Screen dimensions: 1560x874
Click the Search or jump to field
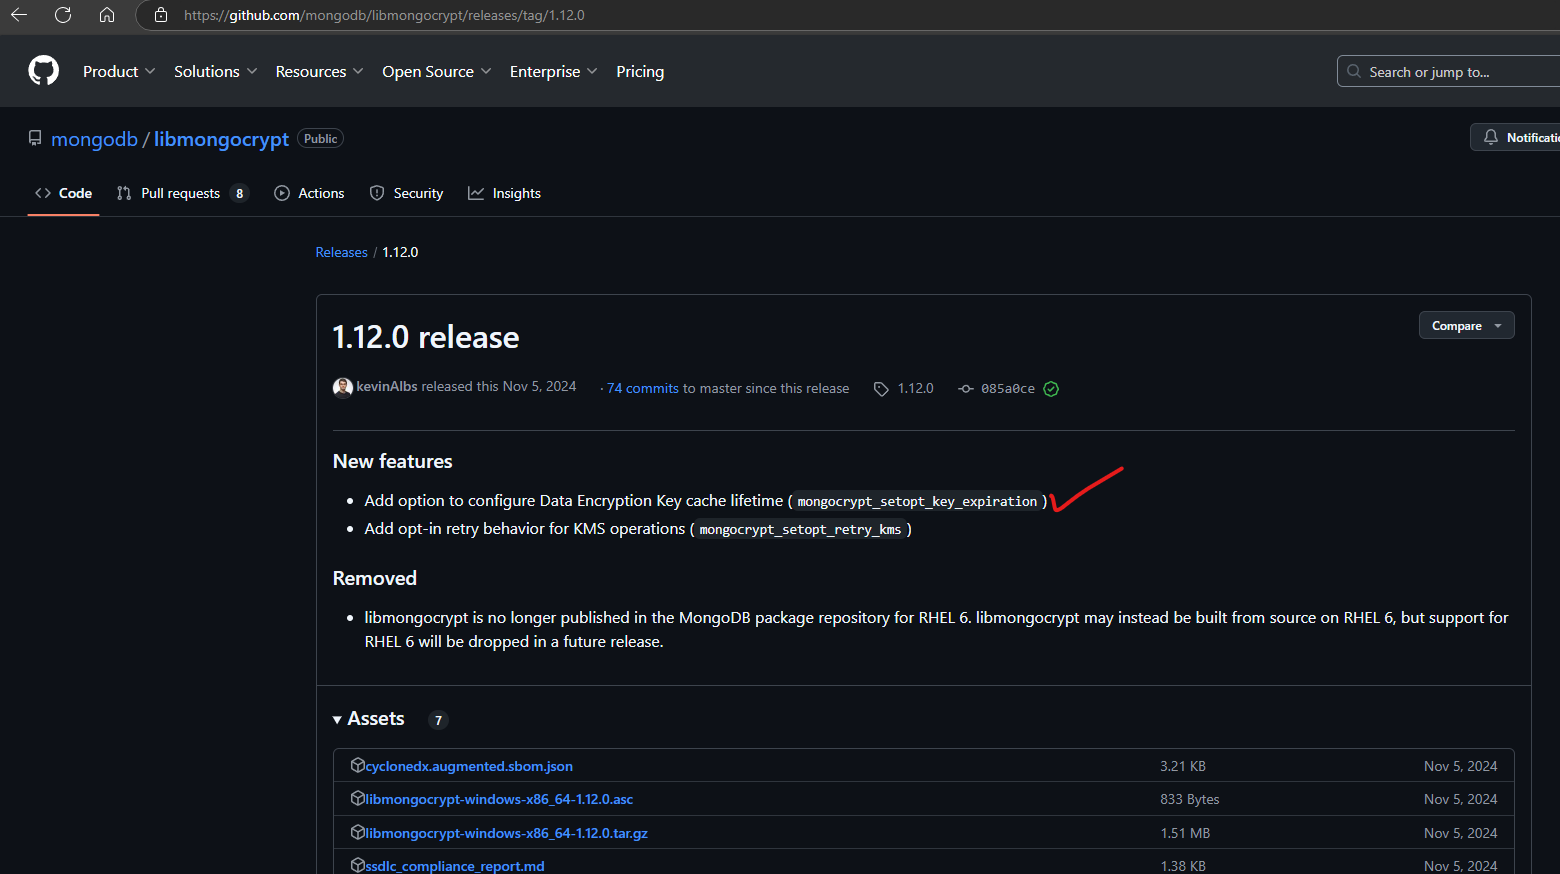click(1450, 72)
